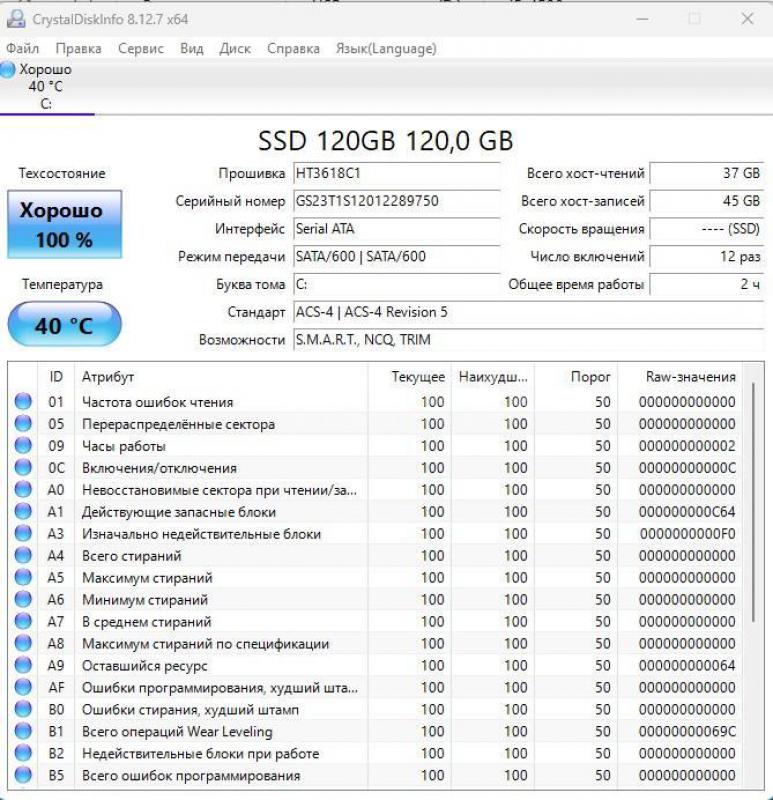
Task: Click status orb for Всего операций Wear Leveling
Action: click(23, 732)
